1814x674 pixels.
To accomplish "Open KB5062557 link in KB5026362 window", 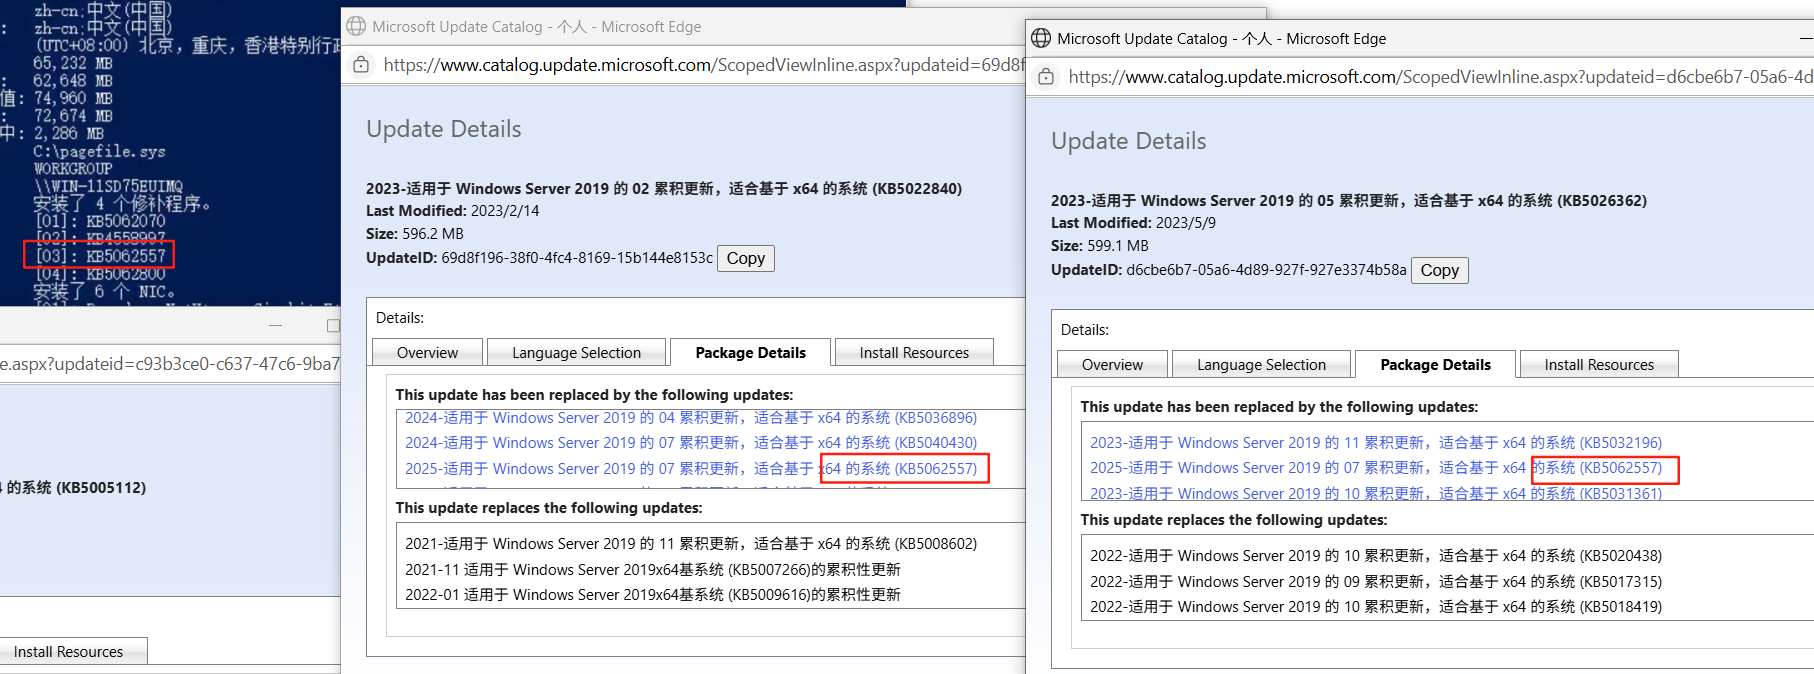I will pyautogui.click(x=1376, y=468).
